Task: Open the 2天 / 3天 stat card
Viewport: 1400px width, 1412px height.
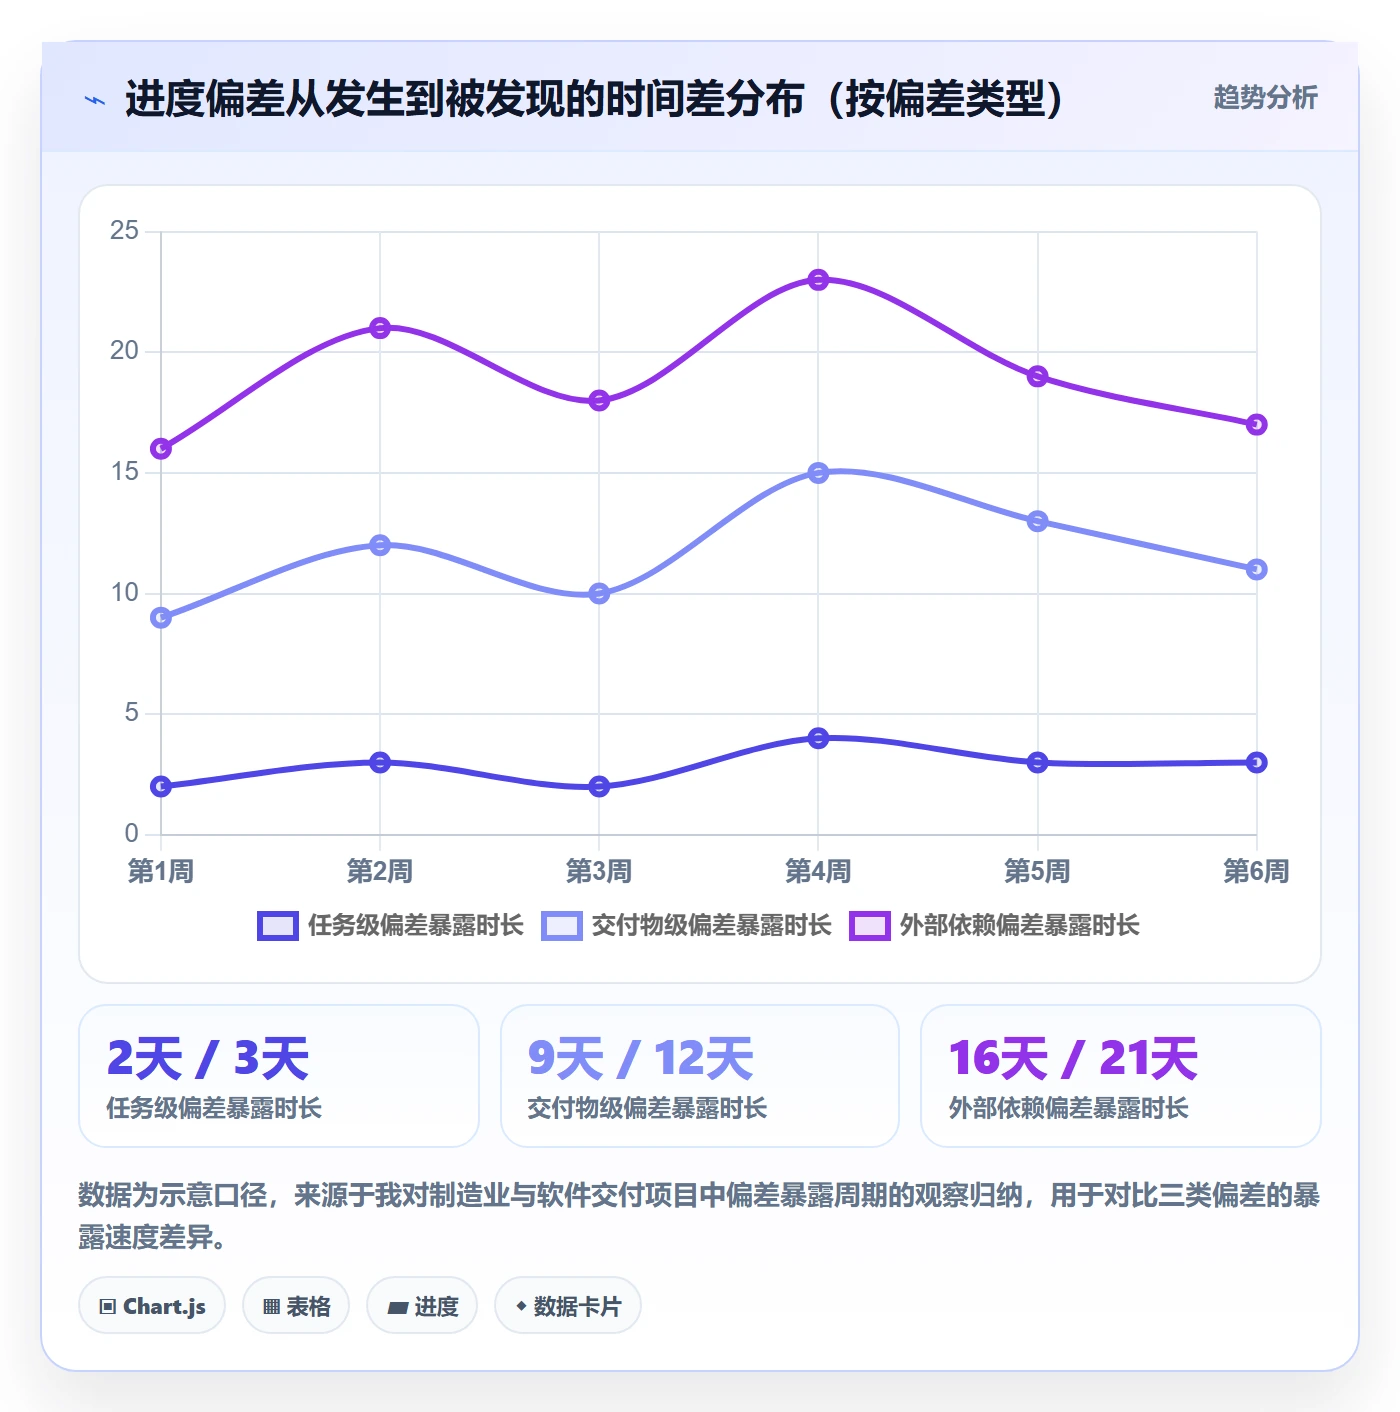Action: 279,1076
